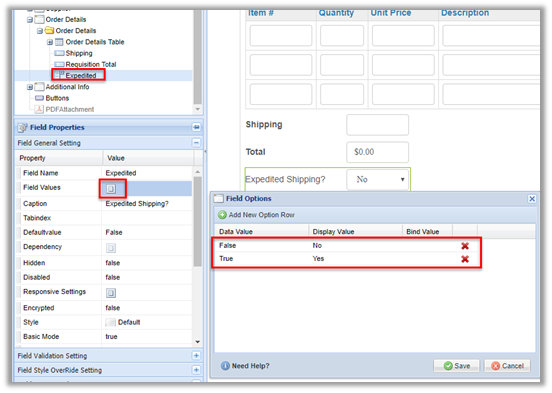
Task: Click the Need Help info icon
Action: 225,366
